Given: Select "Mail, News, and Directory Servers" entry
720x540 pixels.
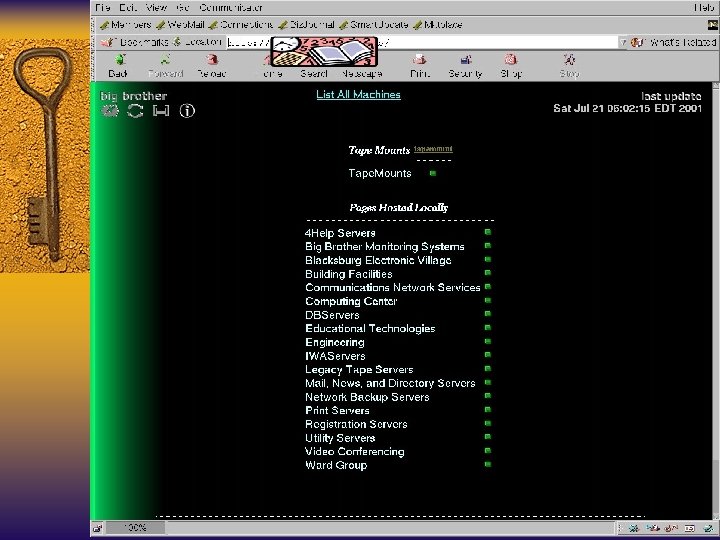Looking at the screenshot, I should [390, 383].
